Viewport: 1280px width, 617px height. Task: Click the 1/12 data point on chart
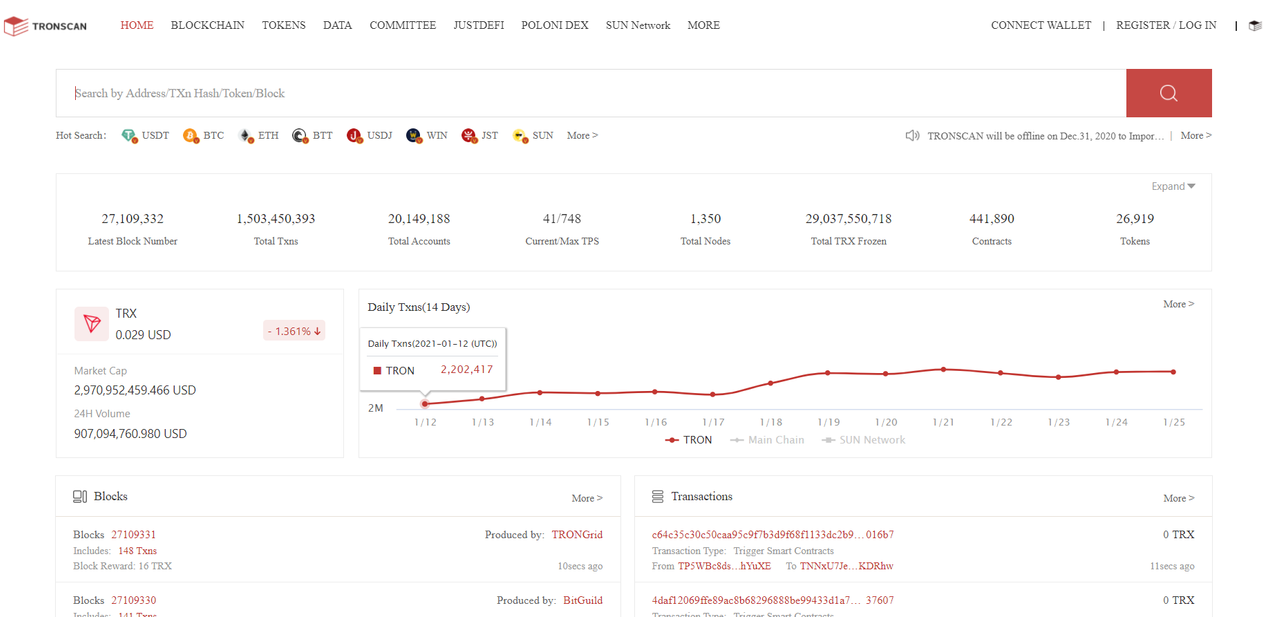click(x=425, y=404)
